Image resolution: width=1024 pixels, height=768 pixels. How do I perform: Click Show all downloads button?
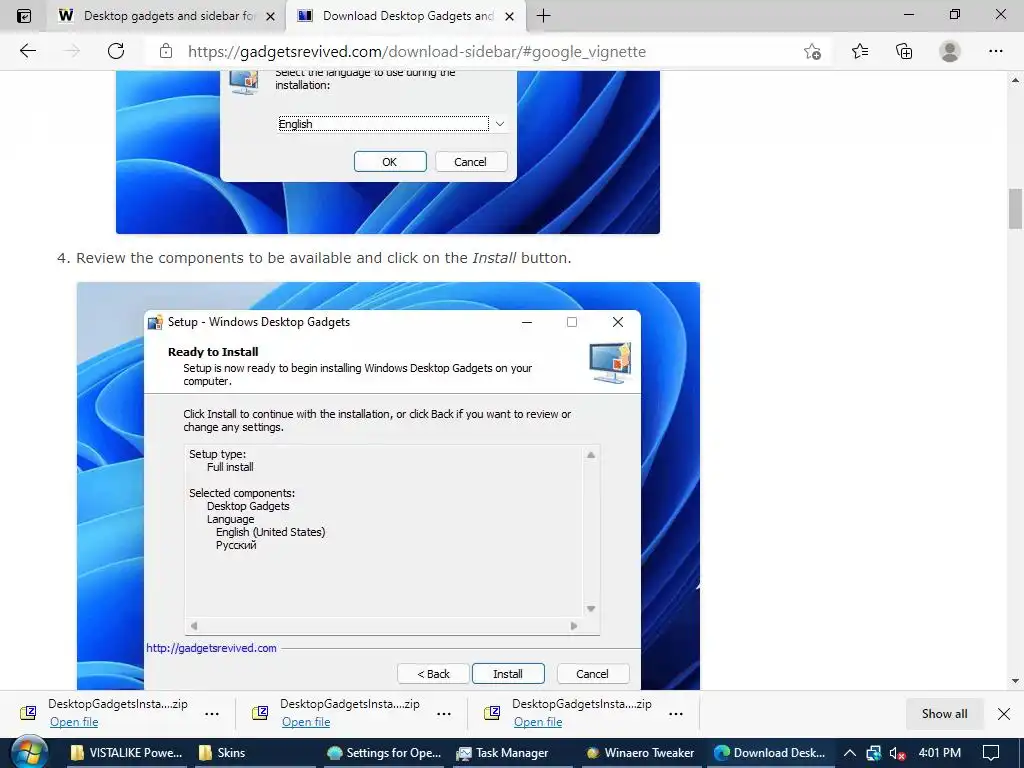point(944,714)
